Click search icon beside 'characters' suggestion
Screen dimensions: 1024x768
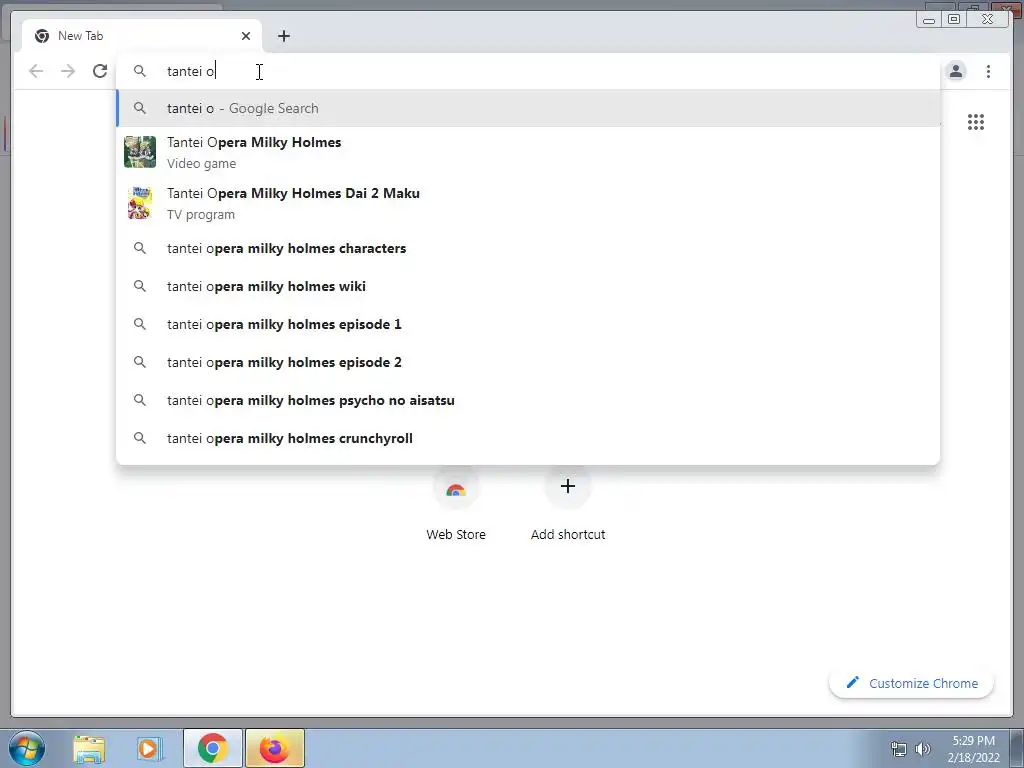140,248
